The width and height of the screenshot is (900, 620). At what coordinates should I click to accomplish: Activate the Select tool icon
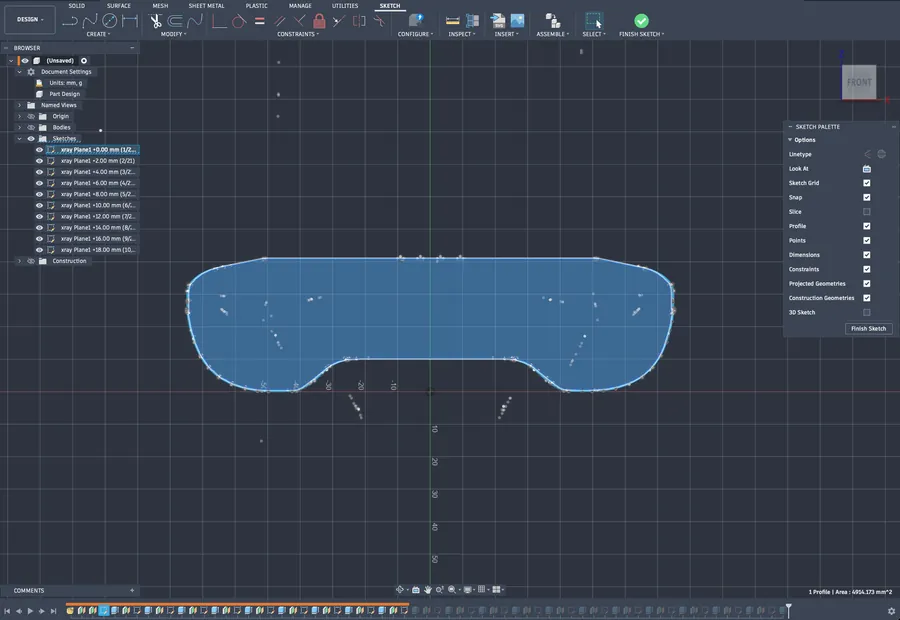pyautogui.click(x=593, y=21)
